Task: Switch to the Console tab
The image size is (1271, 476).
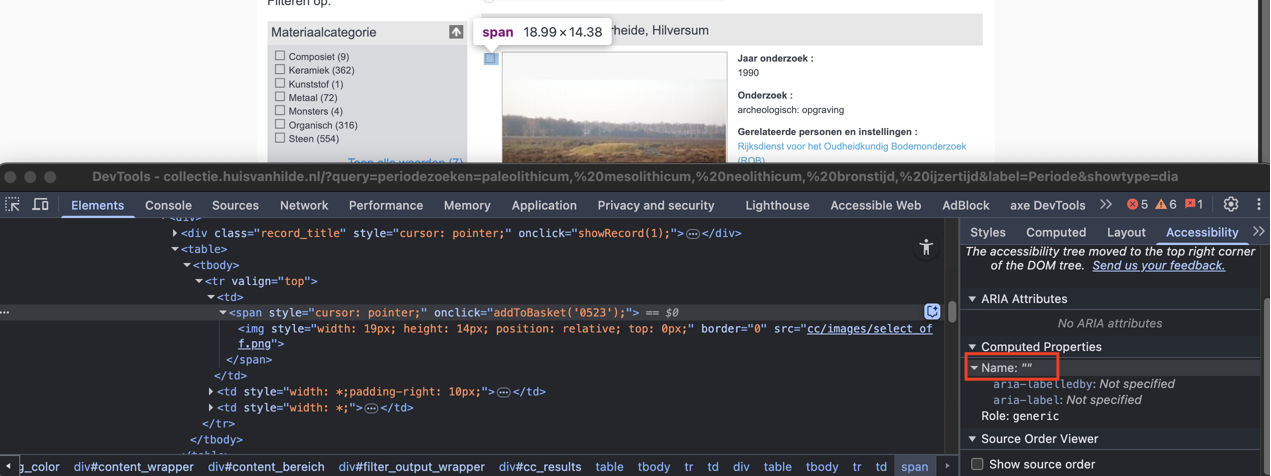Action: tap(168, 205)
